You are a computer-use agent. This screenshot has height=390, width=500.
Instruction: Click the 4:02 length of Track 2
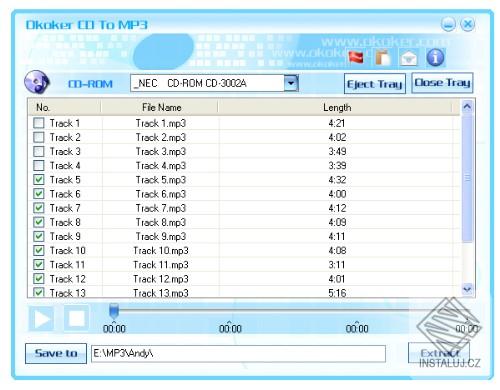pos(337,137)
